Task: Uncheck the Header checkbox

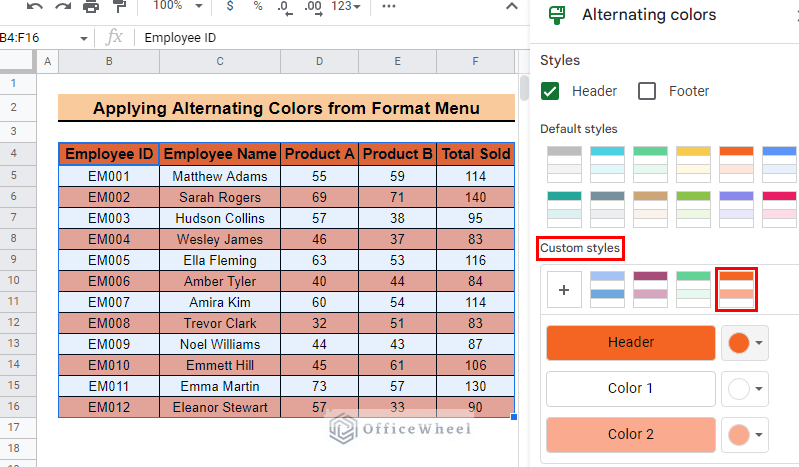Action: tap(550, 91)
